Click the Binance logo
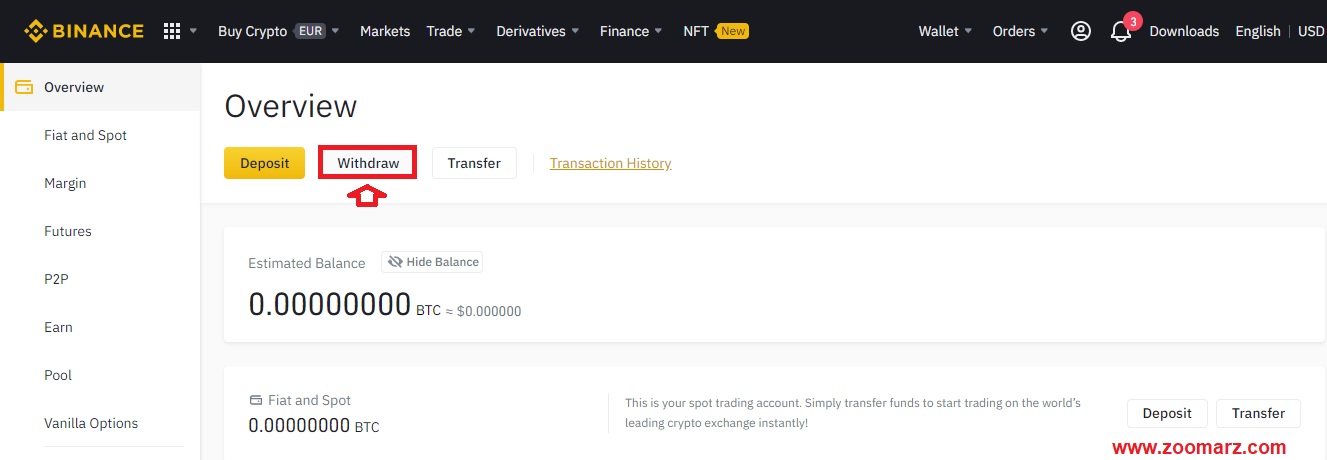 (84, 31)
